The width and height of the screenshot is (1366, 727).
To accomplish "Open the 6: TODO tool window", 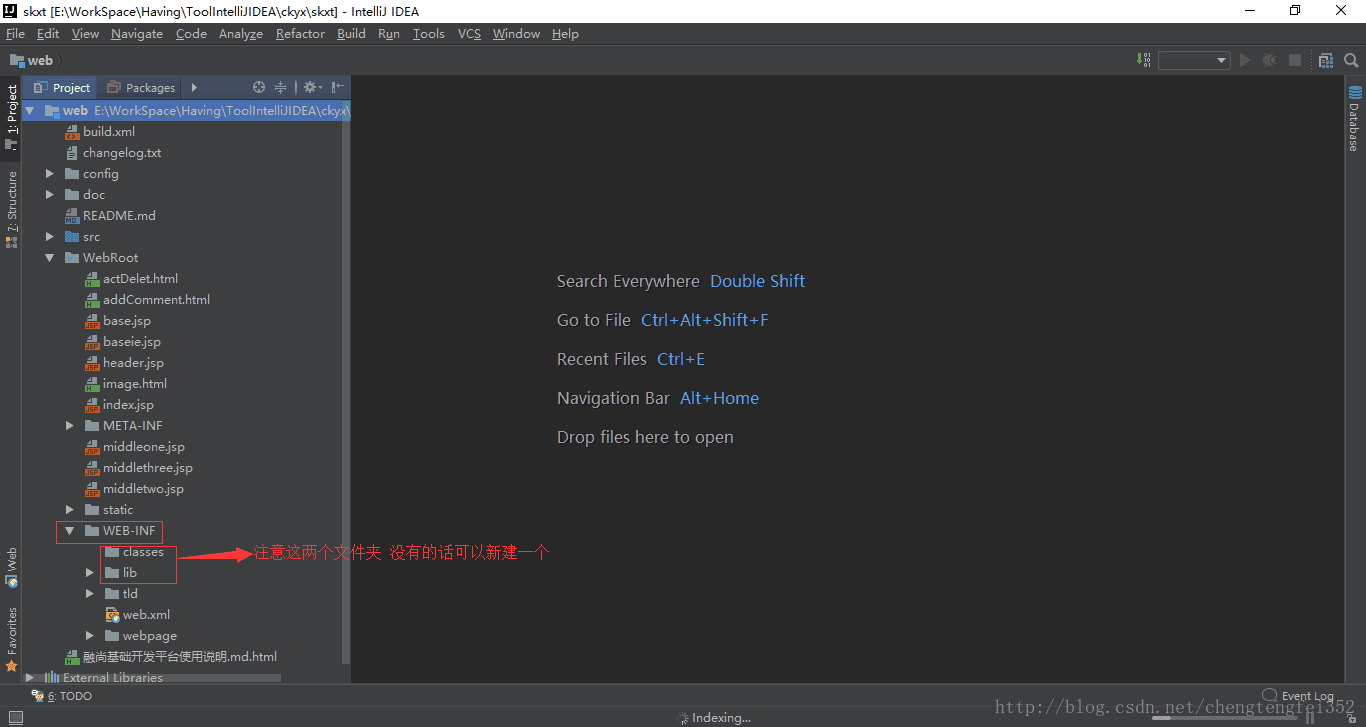I will point(62,696).
